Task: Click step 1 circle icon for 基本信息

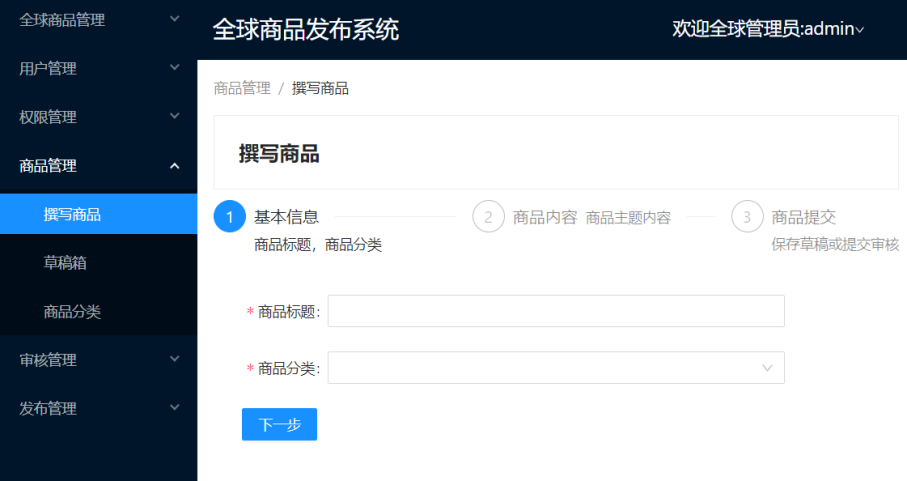Action: point(230,217)
